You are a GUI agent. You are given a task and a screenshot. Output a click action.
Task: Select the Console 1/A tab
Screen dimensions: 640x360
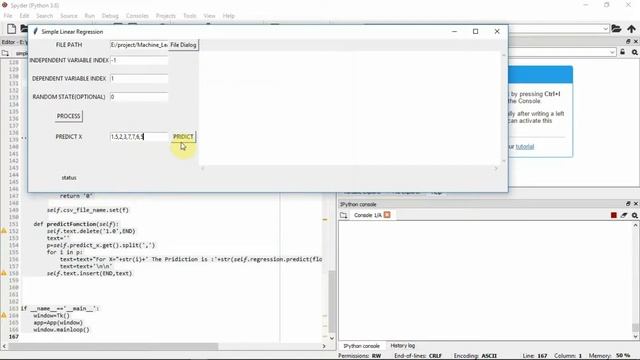[x=368, y=215]
